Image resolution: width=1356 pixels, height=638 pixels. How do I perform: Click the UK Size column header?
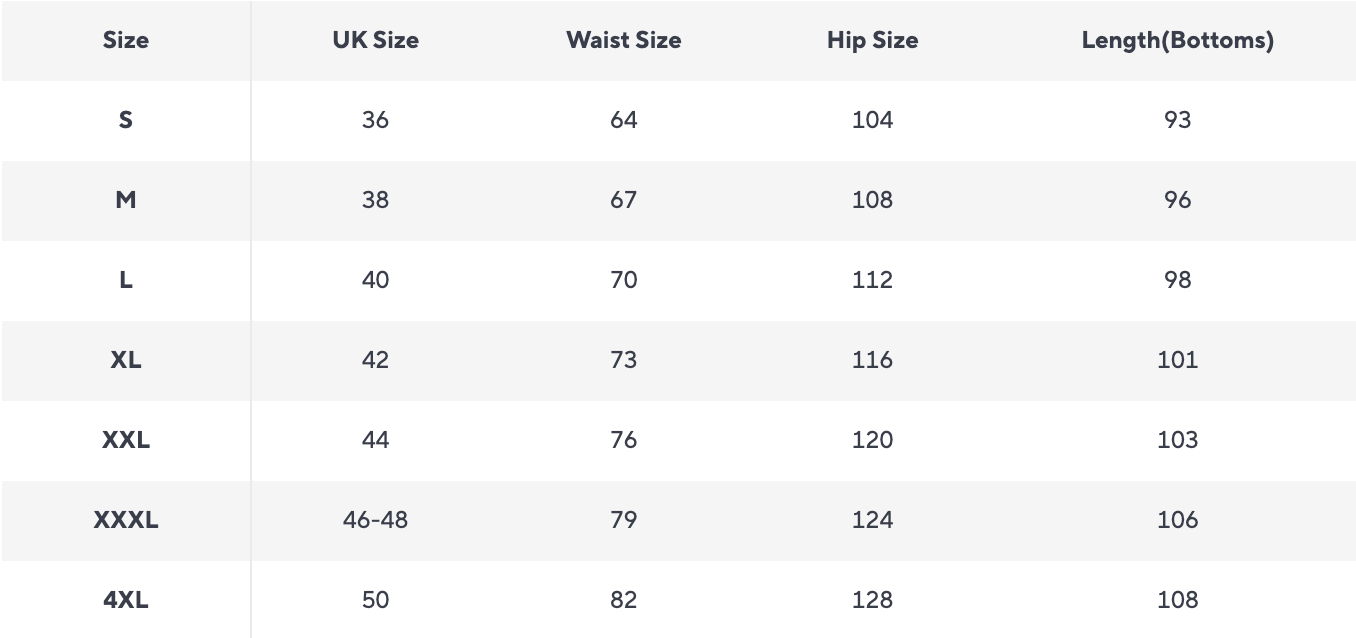coord(375,41)
